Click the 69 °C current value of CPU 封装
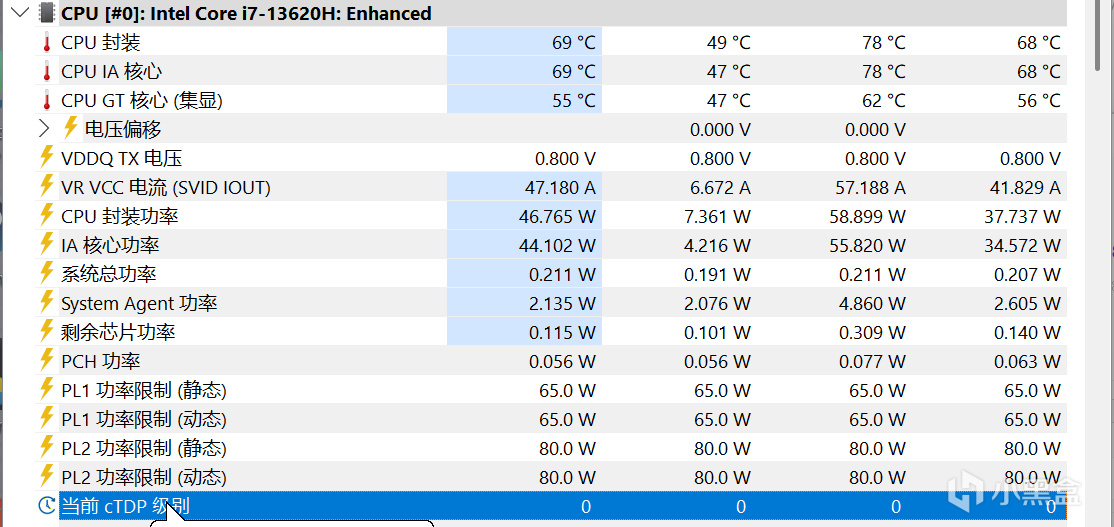Image resolution: width=1114 pixels, height=527 pixels. click(x=573, y=43)
